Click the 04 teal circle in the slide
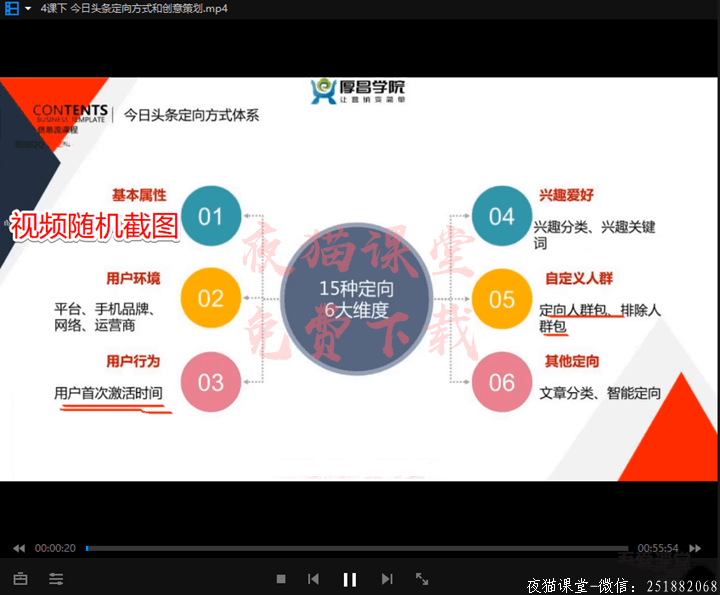Screen dimensions: 720x595 502,216
